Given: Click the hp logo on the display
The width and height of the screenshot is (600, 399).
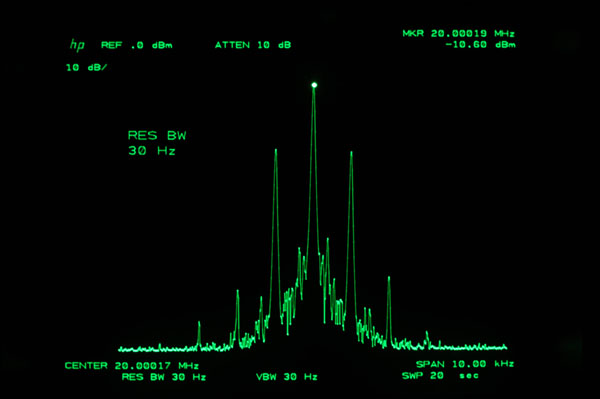Looking at the screenshot, I should pos(77,45).
